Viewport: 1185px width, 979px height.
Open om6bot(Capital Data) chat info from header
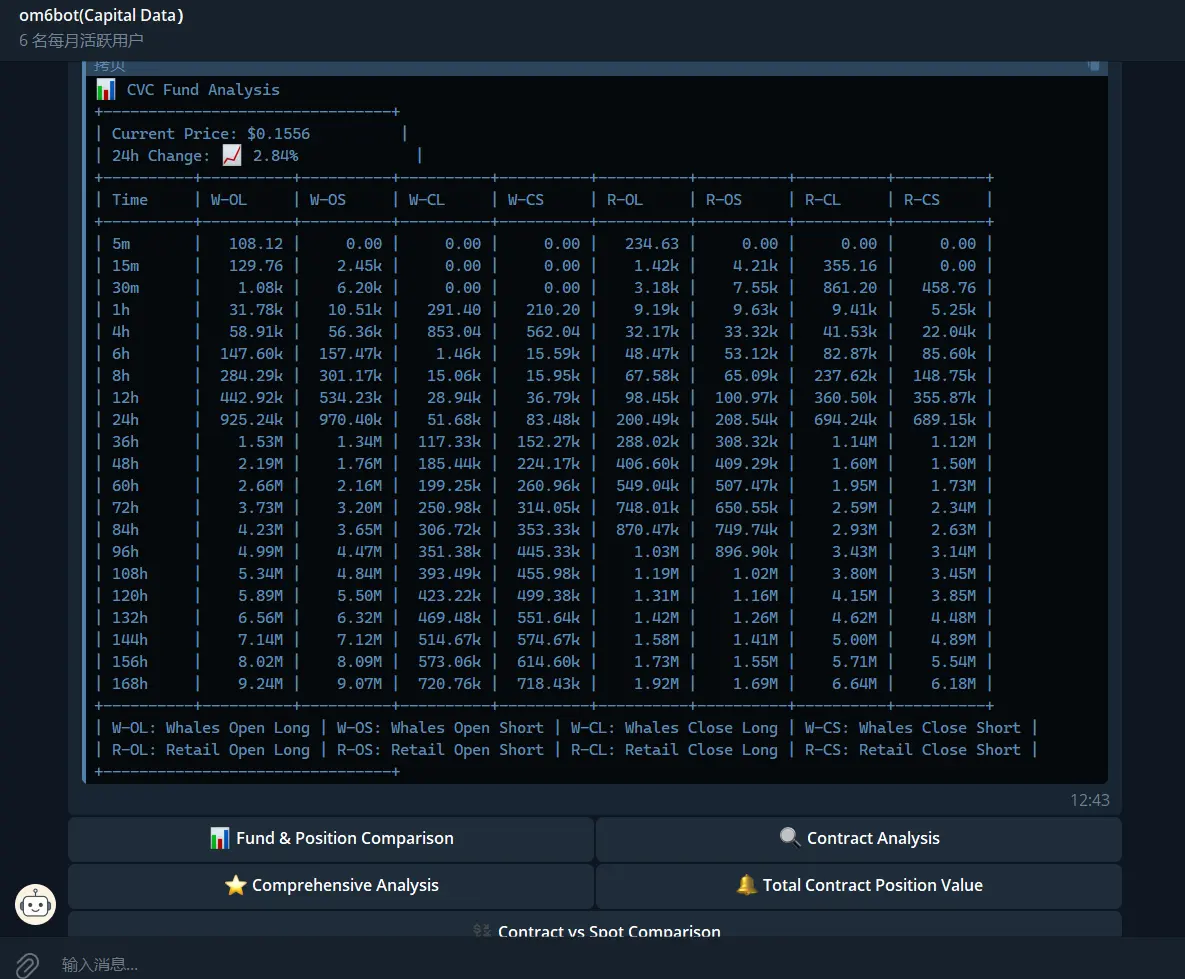101,15
